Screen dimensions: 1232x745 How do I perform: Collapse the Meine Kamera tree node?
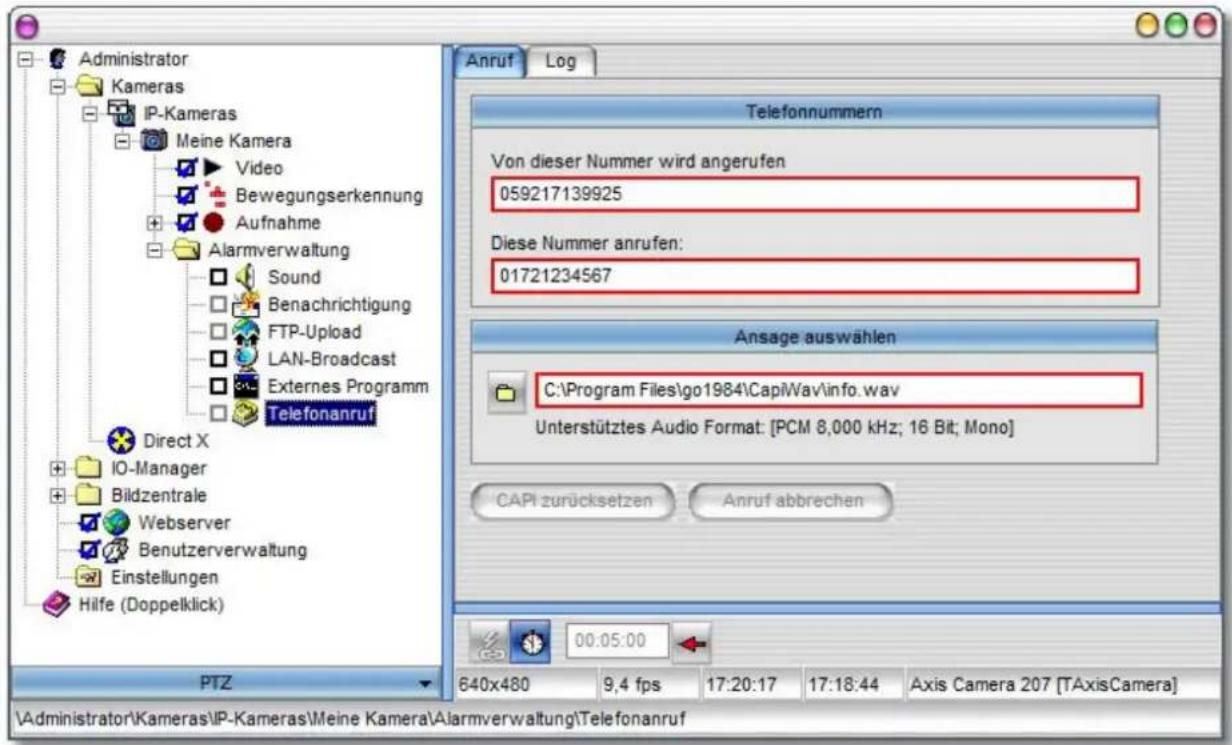pos(121,141)
